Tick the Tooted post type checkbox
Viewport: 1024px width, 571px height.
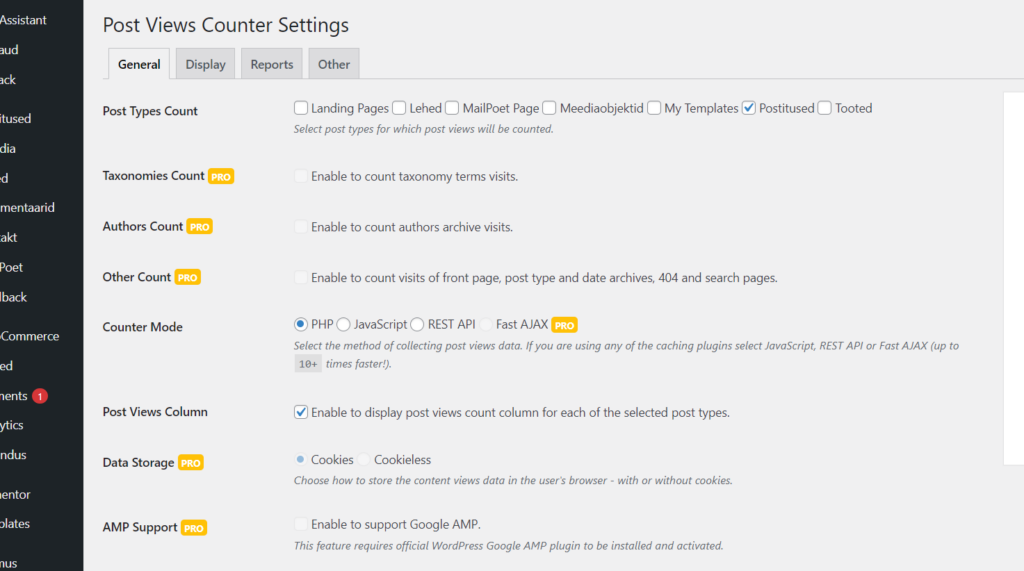(825, 108)
